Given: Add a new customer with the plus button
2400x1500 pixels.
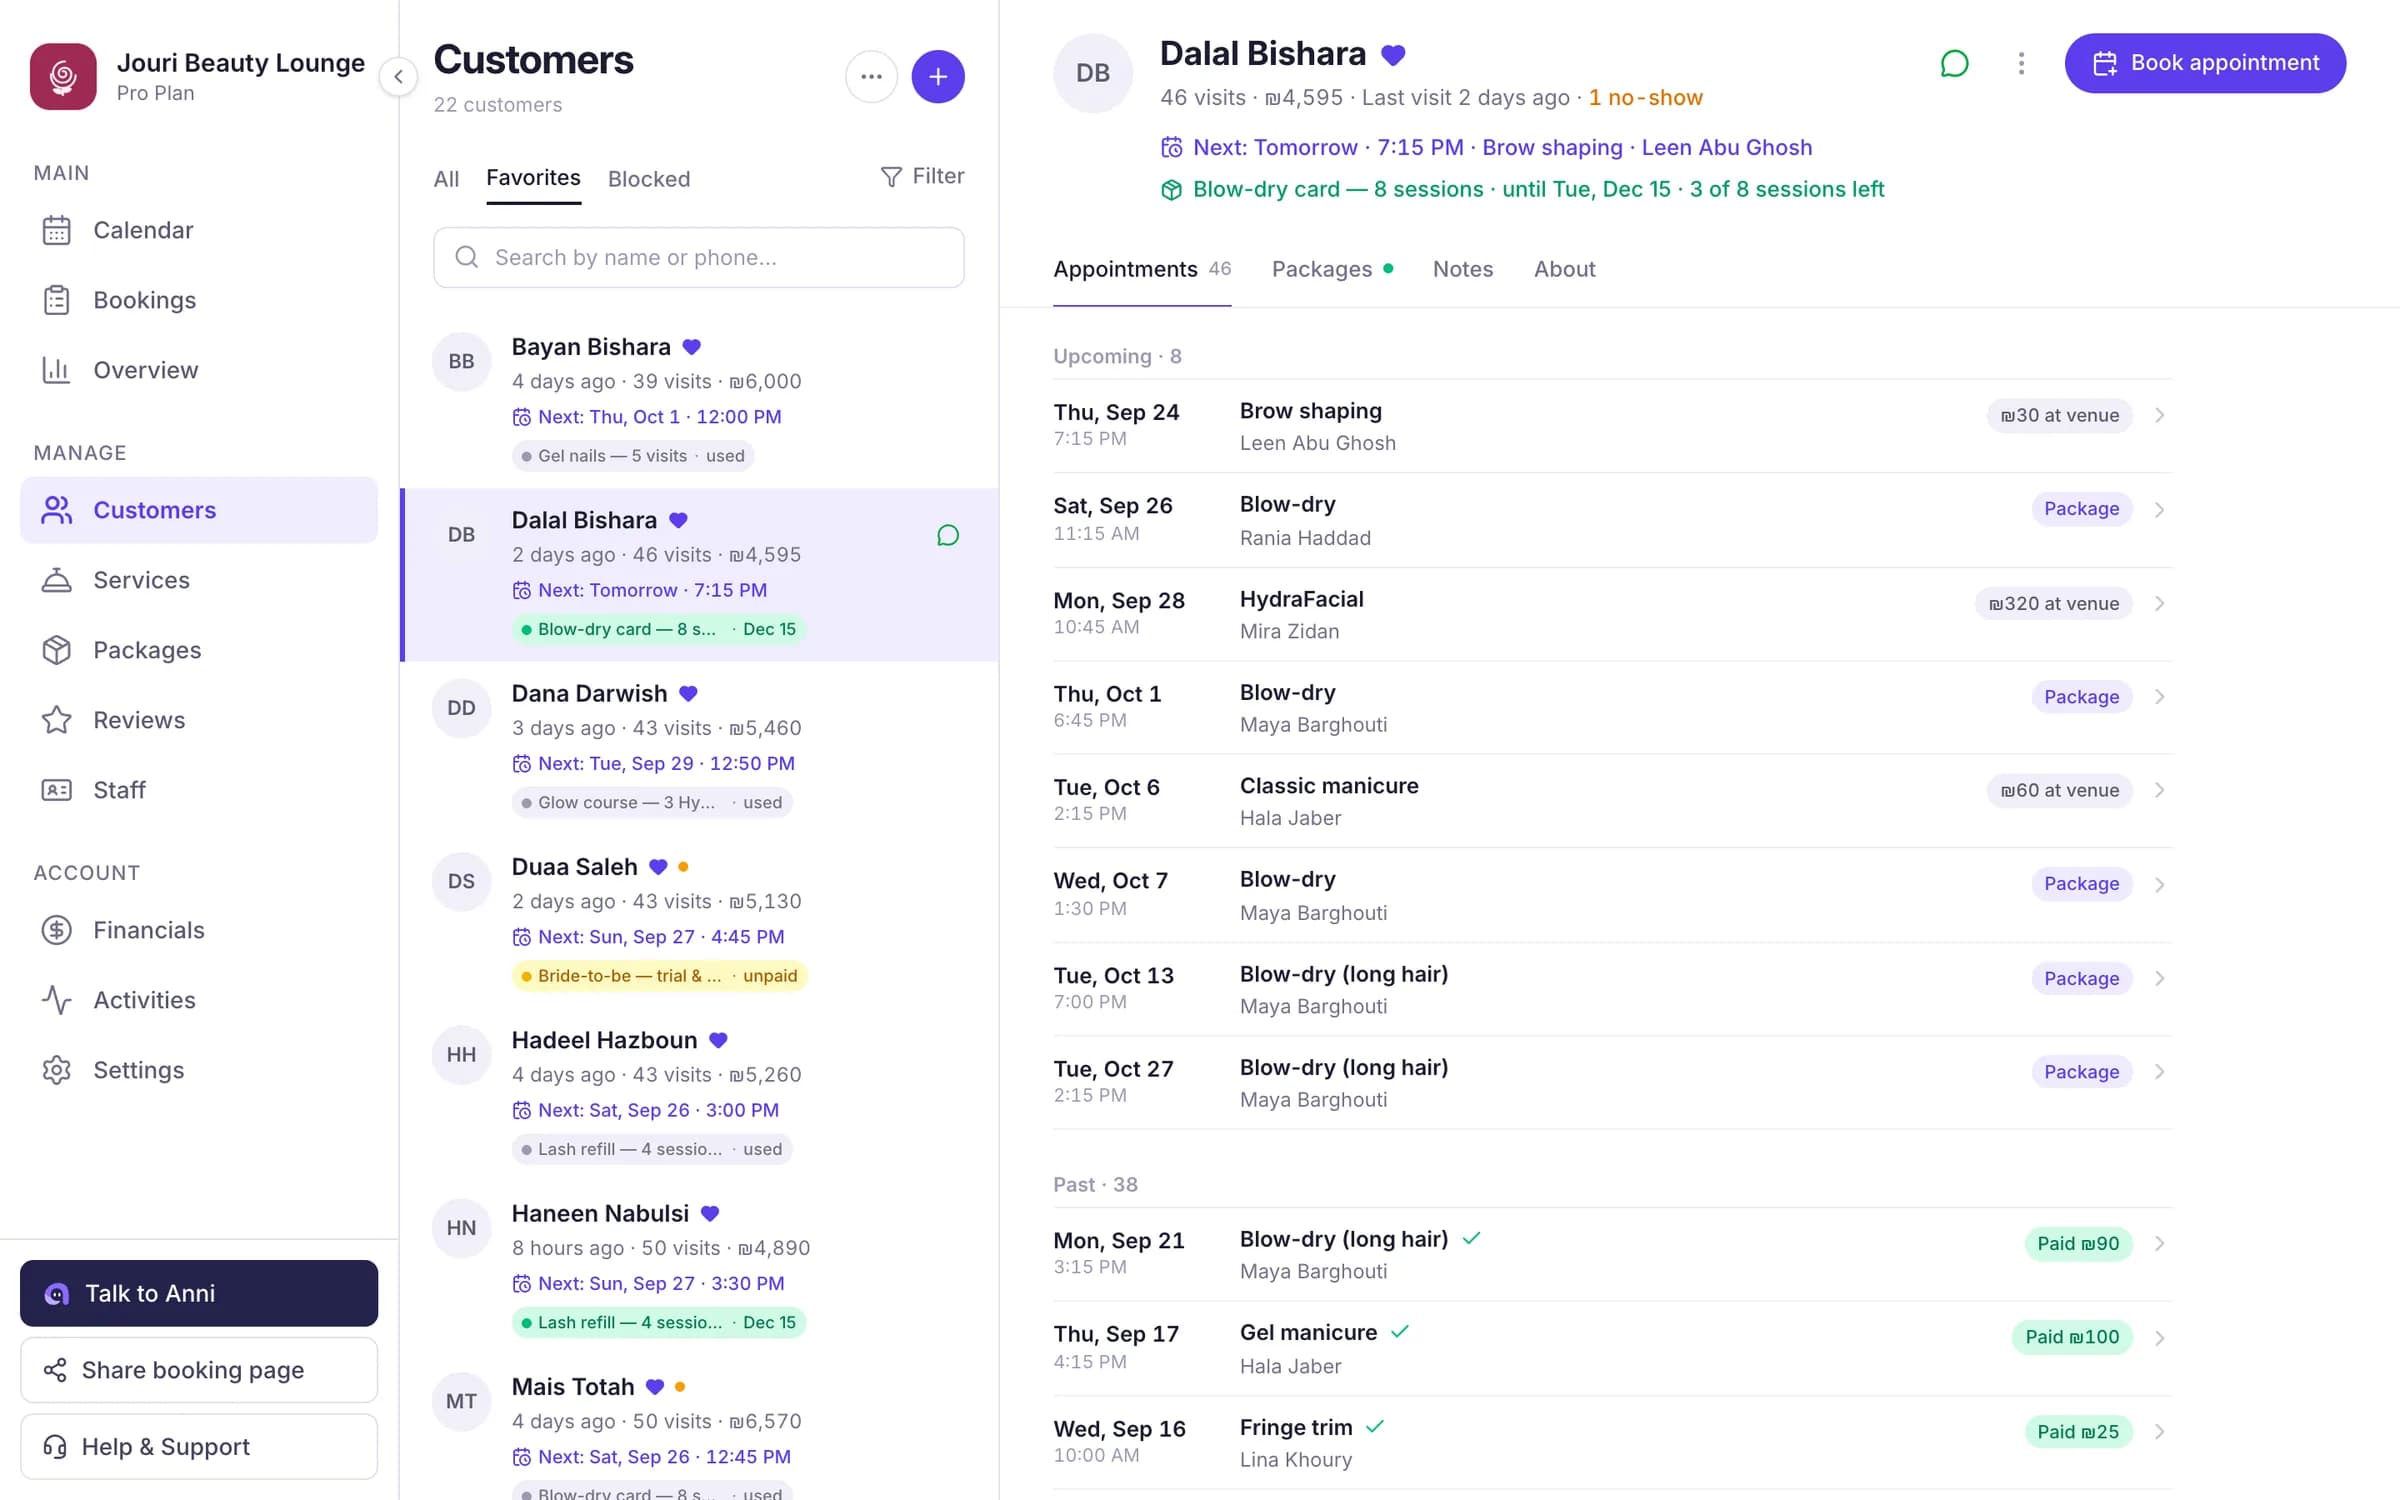Looking at the screenshot, I should click(x=938, y=76).
